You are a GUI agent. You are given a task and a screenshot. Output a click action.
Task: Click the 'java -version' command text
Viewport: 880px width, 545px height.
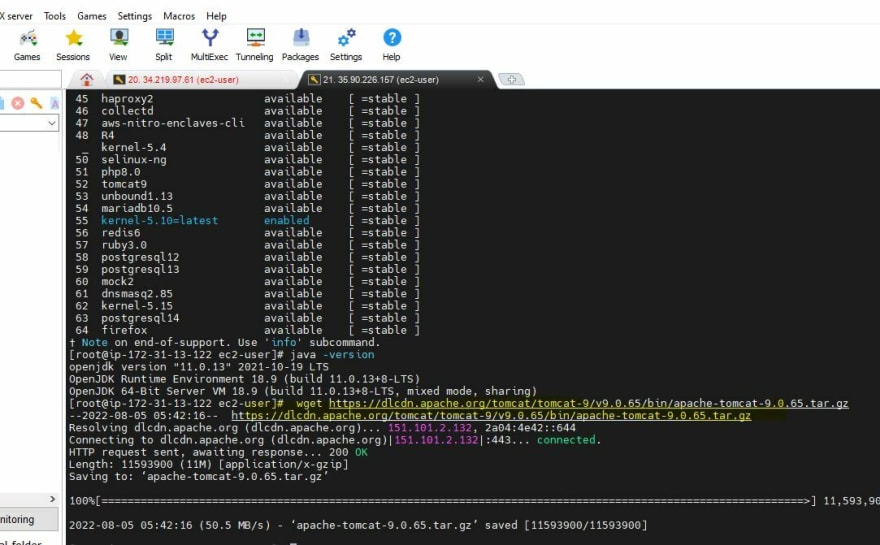[332, 355]
